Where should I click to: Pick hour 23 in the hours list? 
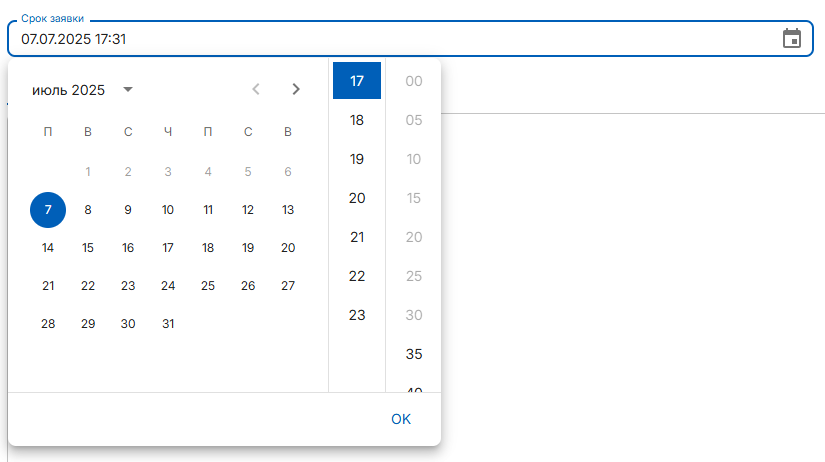pyautogui.click(x=357, y=315)
